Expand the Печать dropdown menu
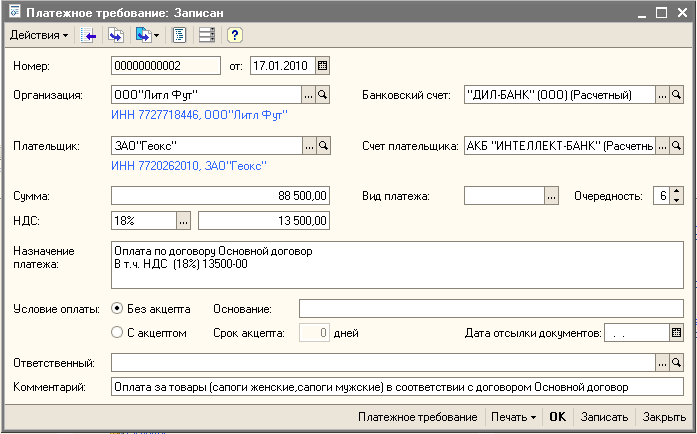This screenshot has width=697, height=434. (514, 417)
